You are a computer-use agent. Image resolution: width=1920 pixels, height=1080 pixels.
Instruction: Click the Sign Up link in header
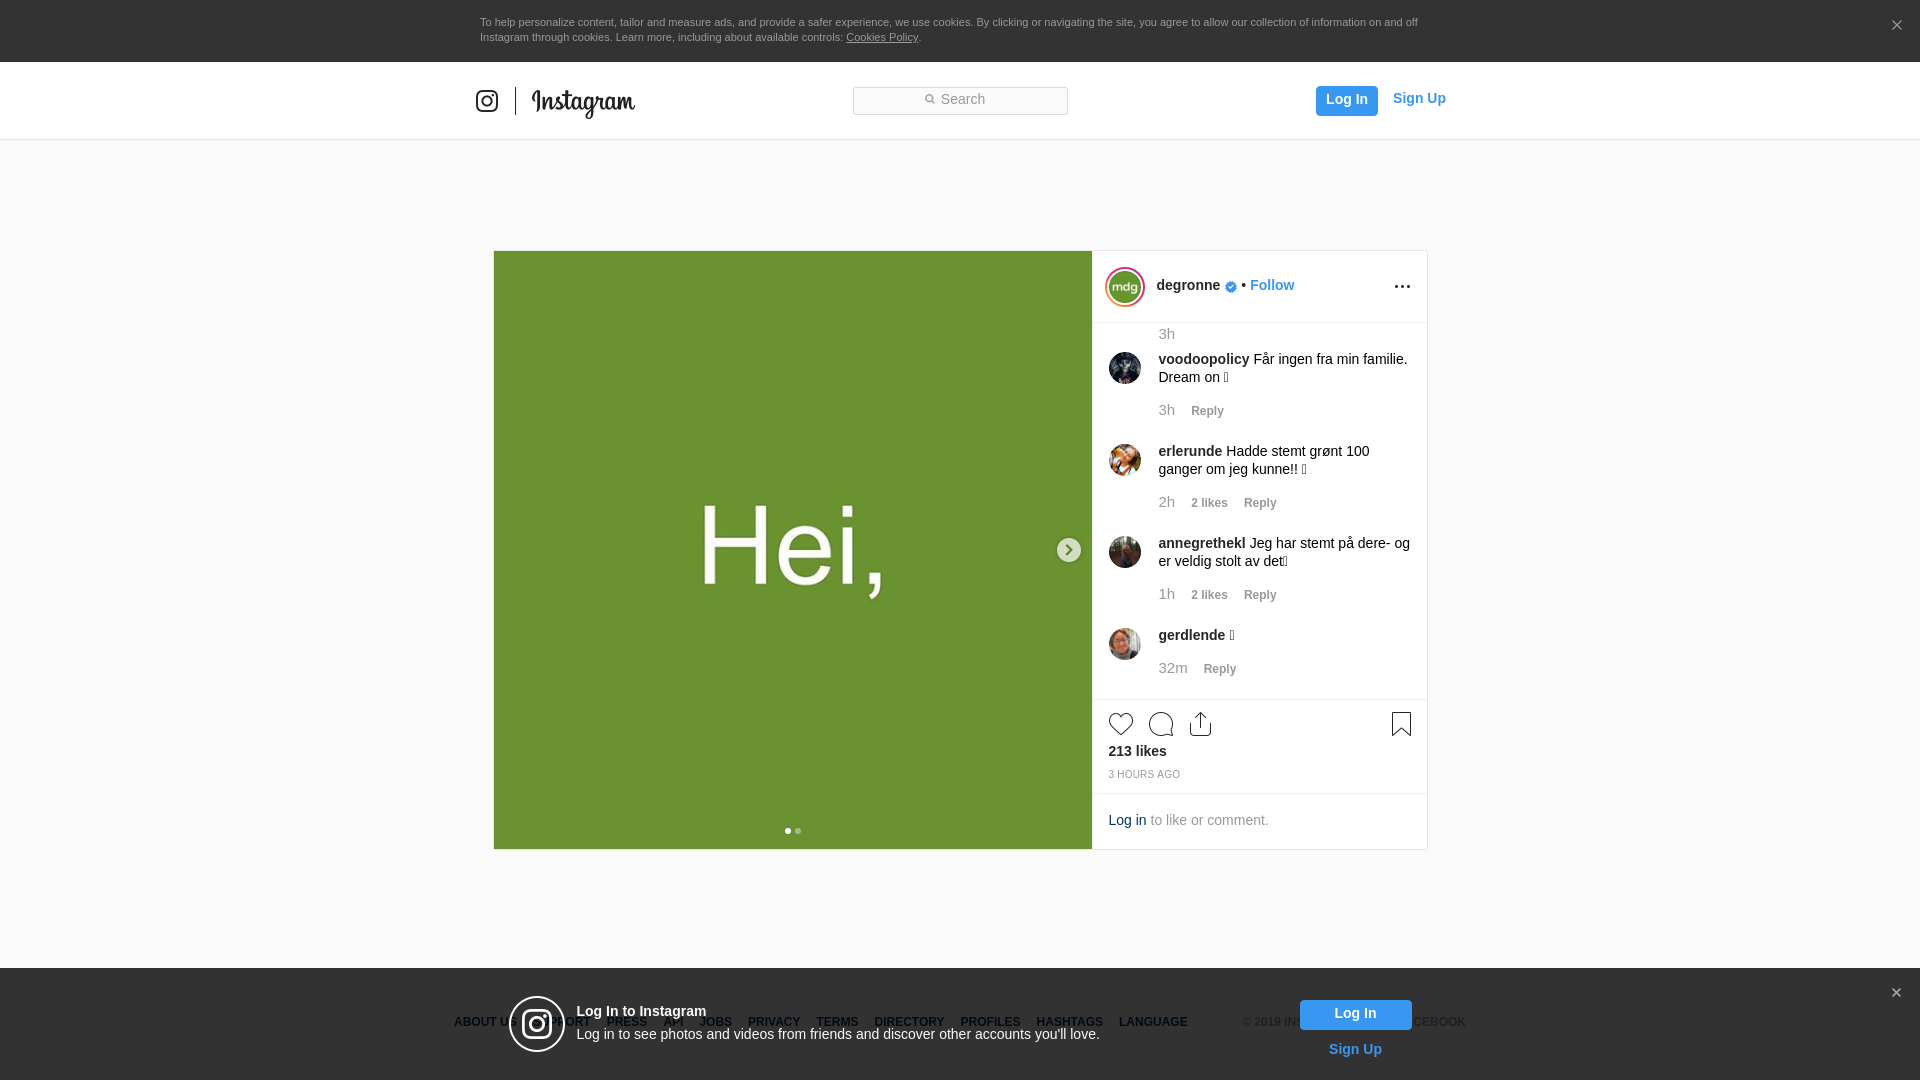[1419, 98]
